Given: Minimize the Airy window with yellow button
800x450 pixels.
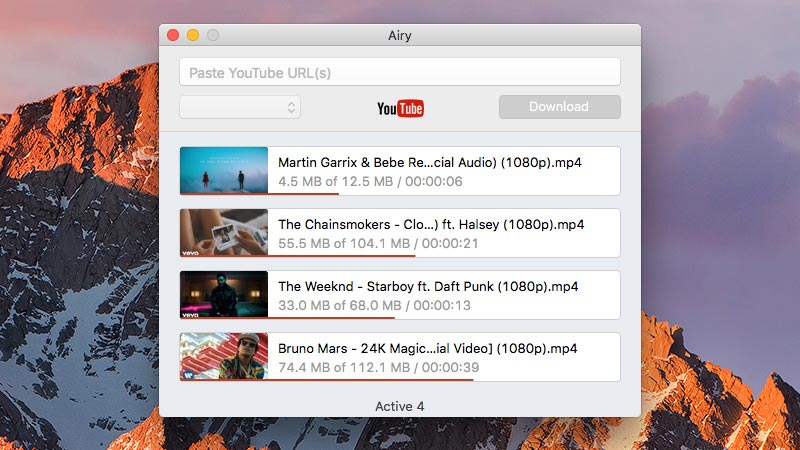Looking at the screenshot, I should 193,35.
